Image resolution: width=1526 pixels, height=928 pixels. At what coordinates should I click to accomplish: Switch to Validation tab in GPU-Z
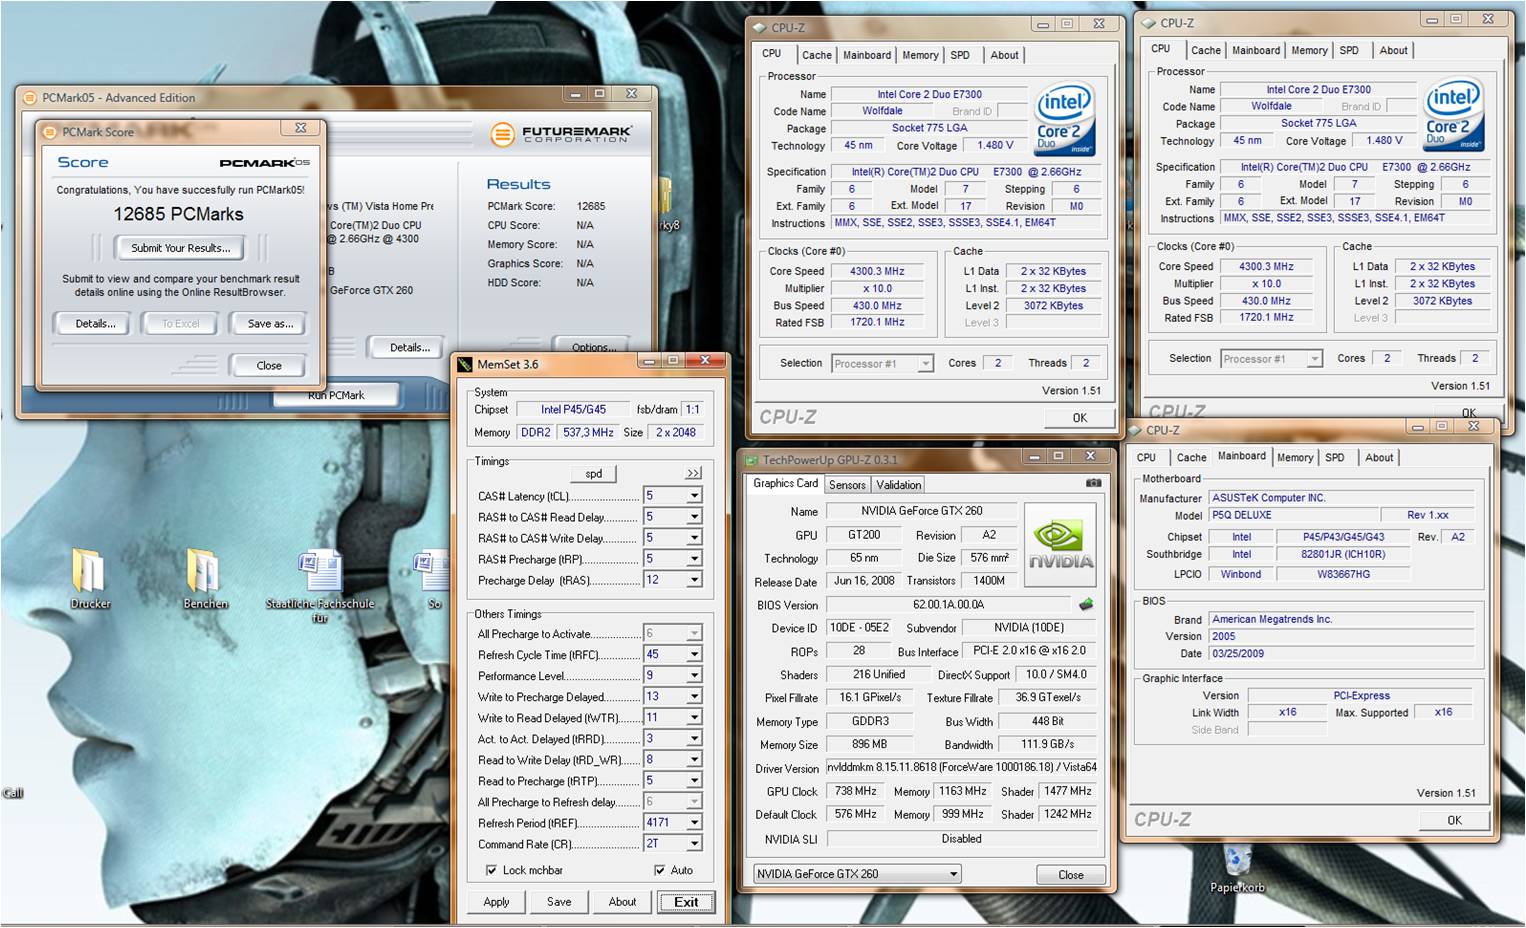coord(898,485)
